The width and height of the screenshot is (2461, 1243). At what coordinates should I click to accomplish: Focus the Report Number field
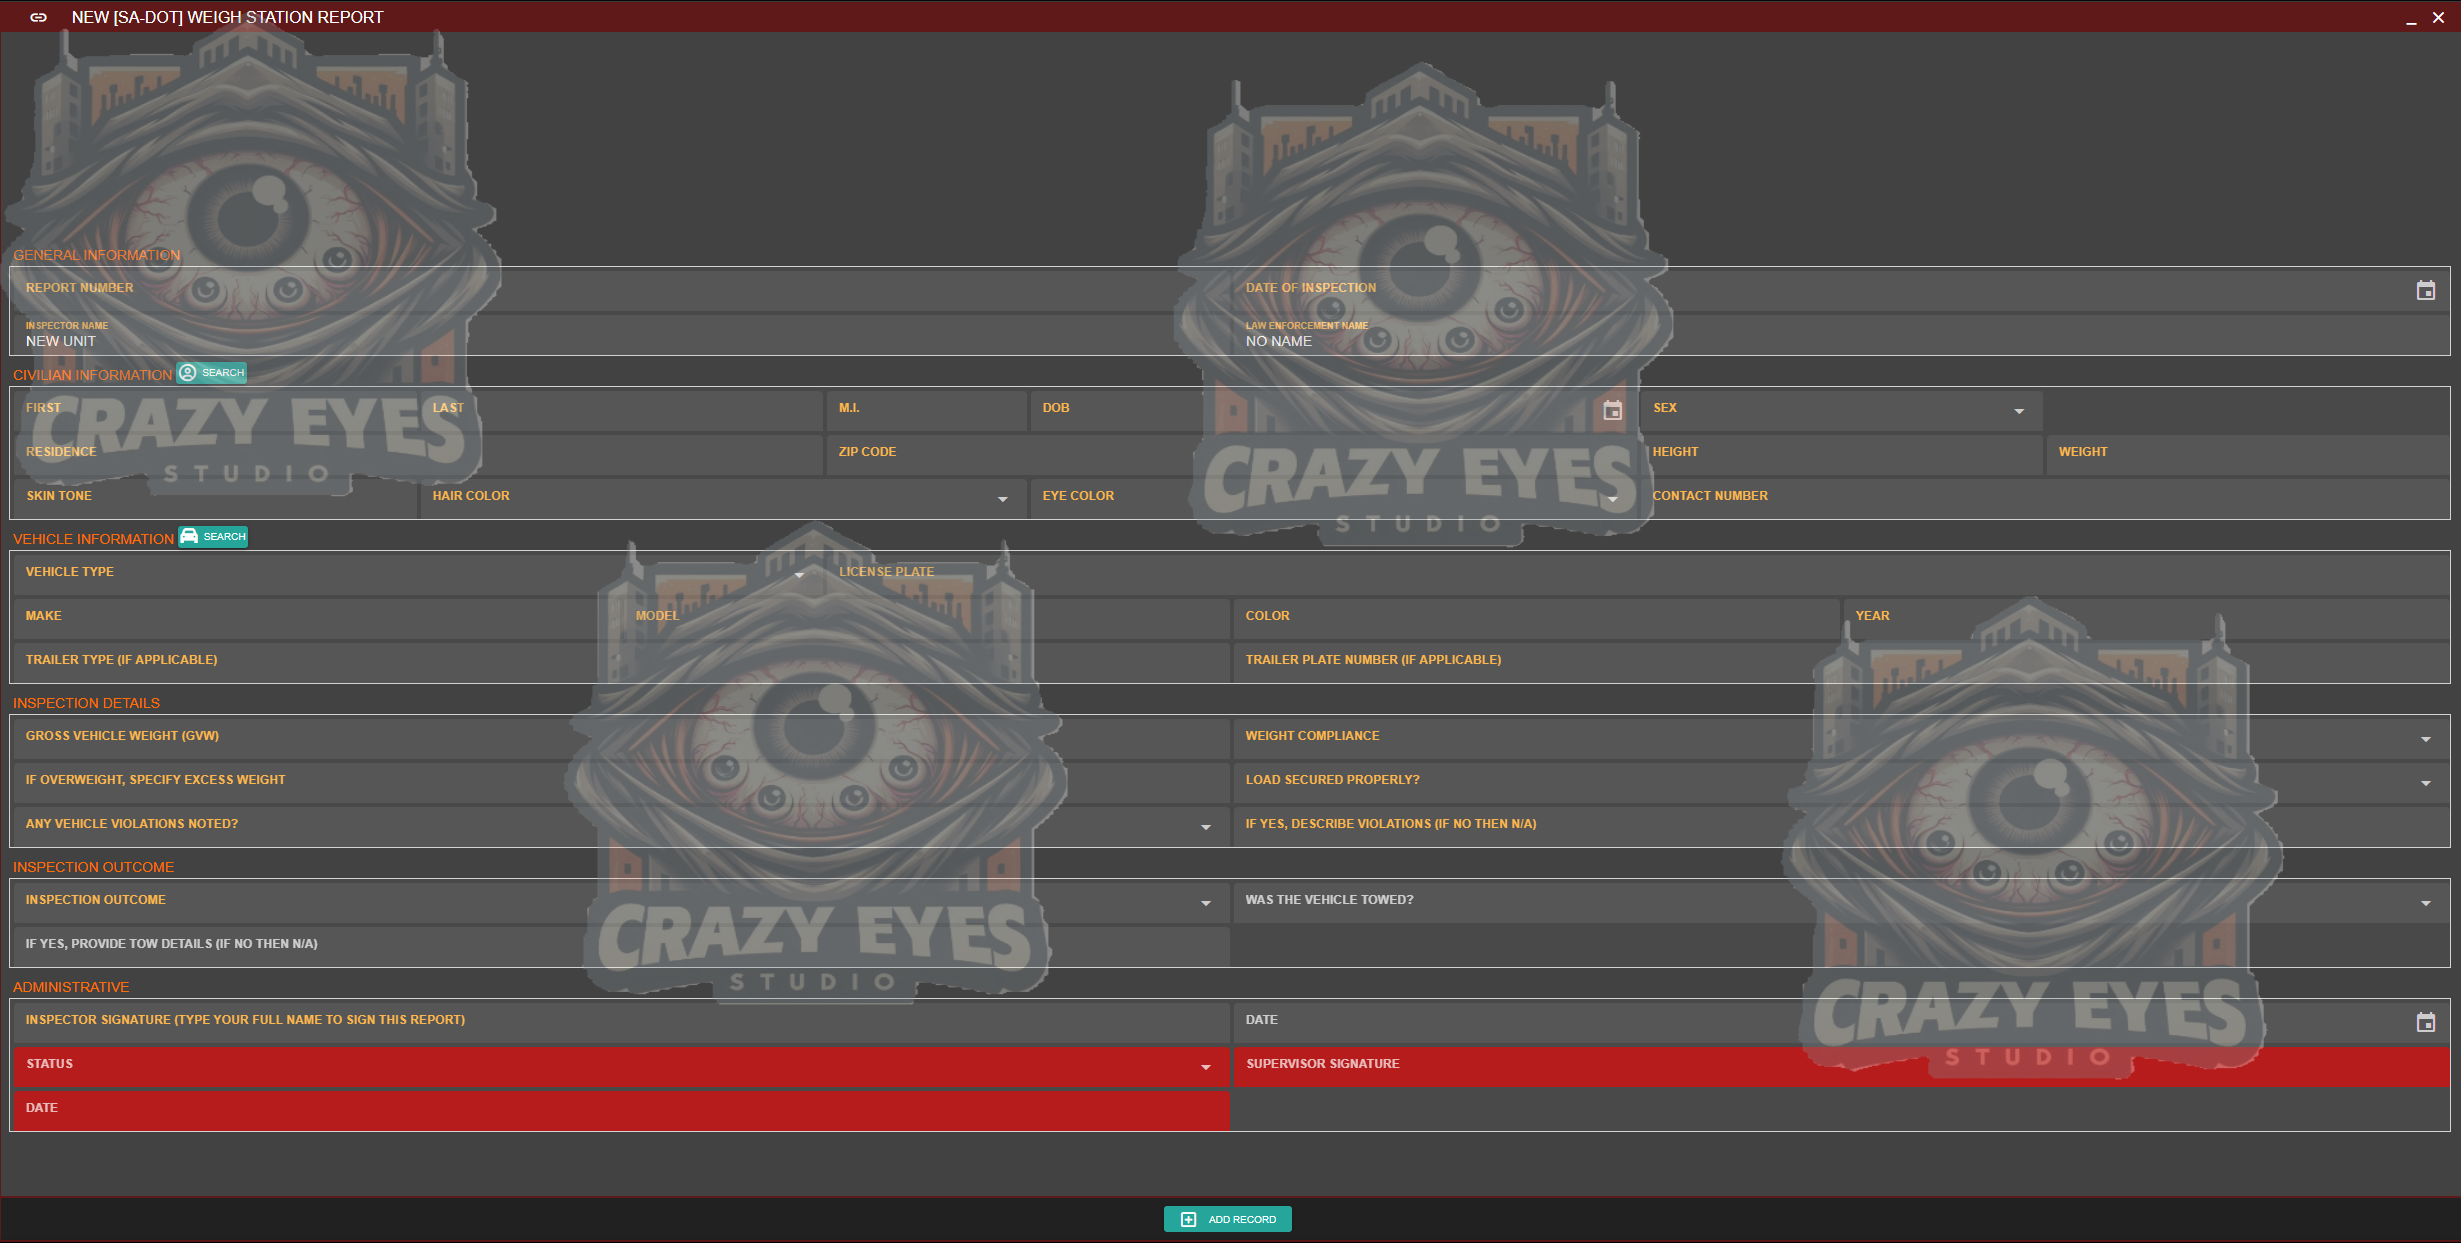[621, 290]
